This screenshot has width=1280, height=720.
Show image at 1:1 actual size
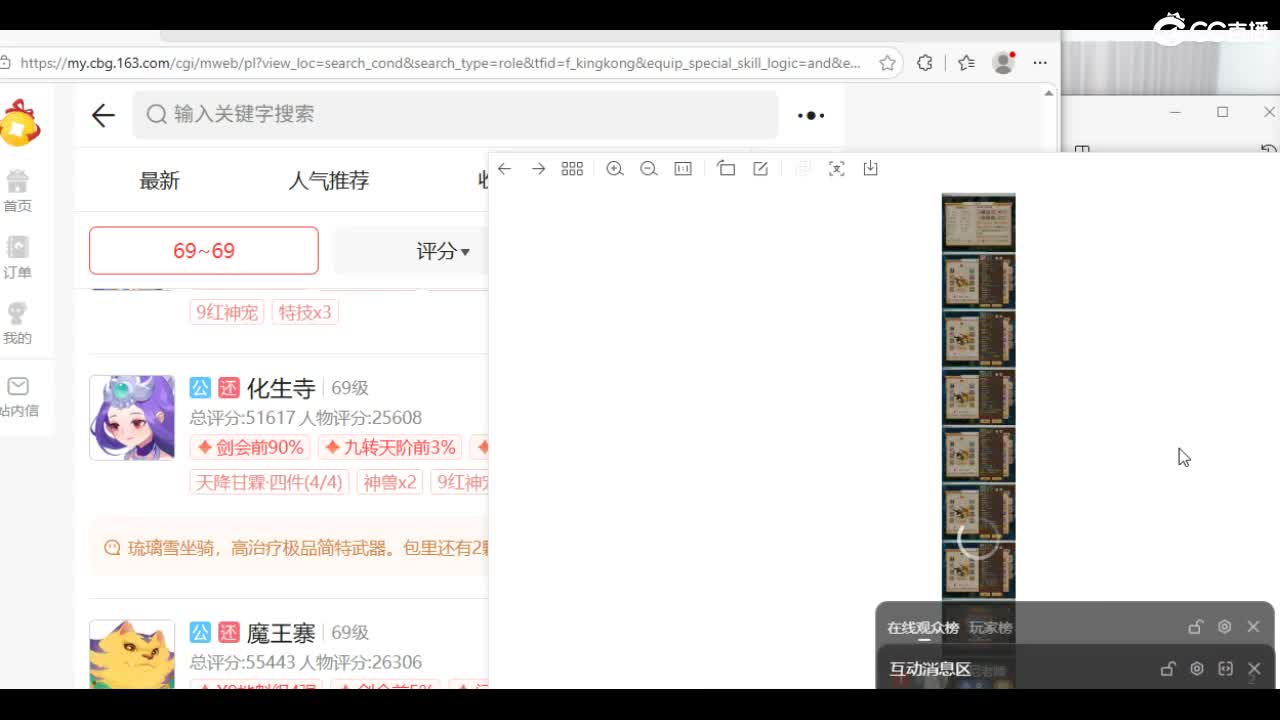click(683, 169)
